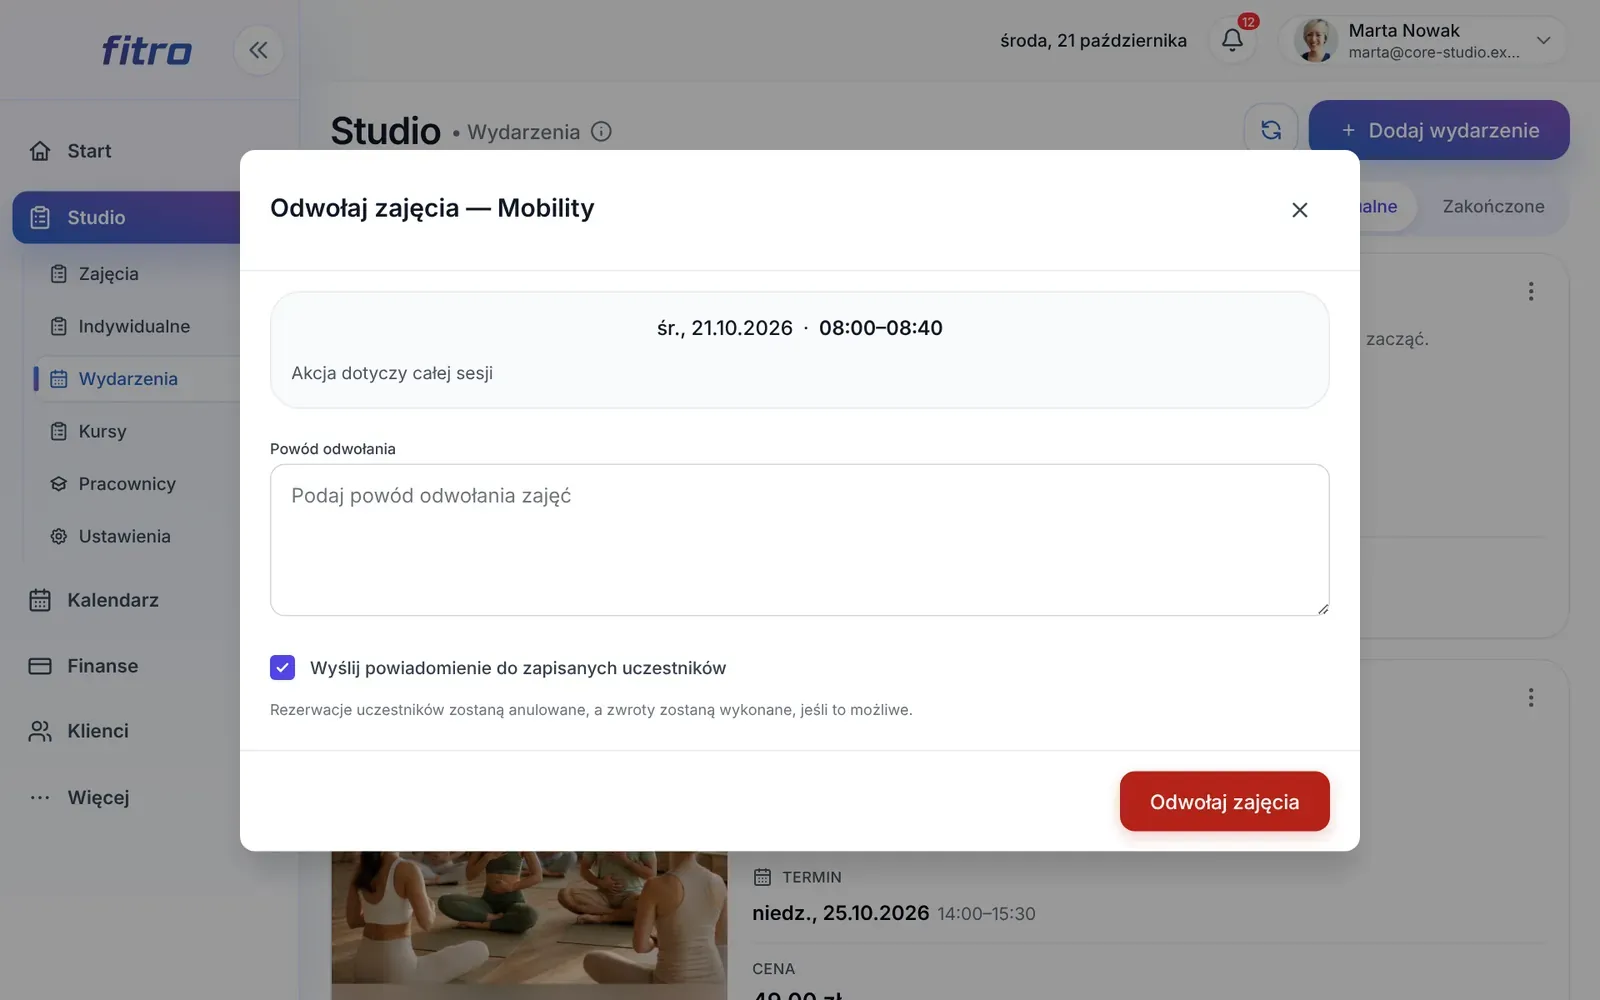Click the refresh events icon
Viewport: 1600px width, 1000px height.
(1270, 130)
